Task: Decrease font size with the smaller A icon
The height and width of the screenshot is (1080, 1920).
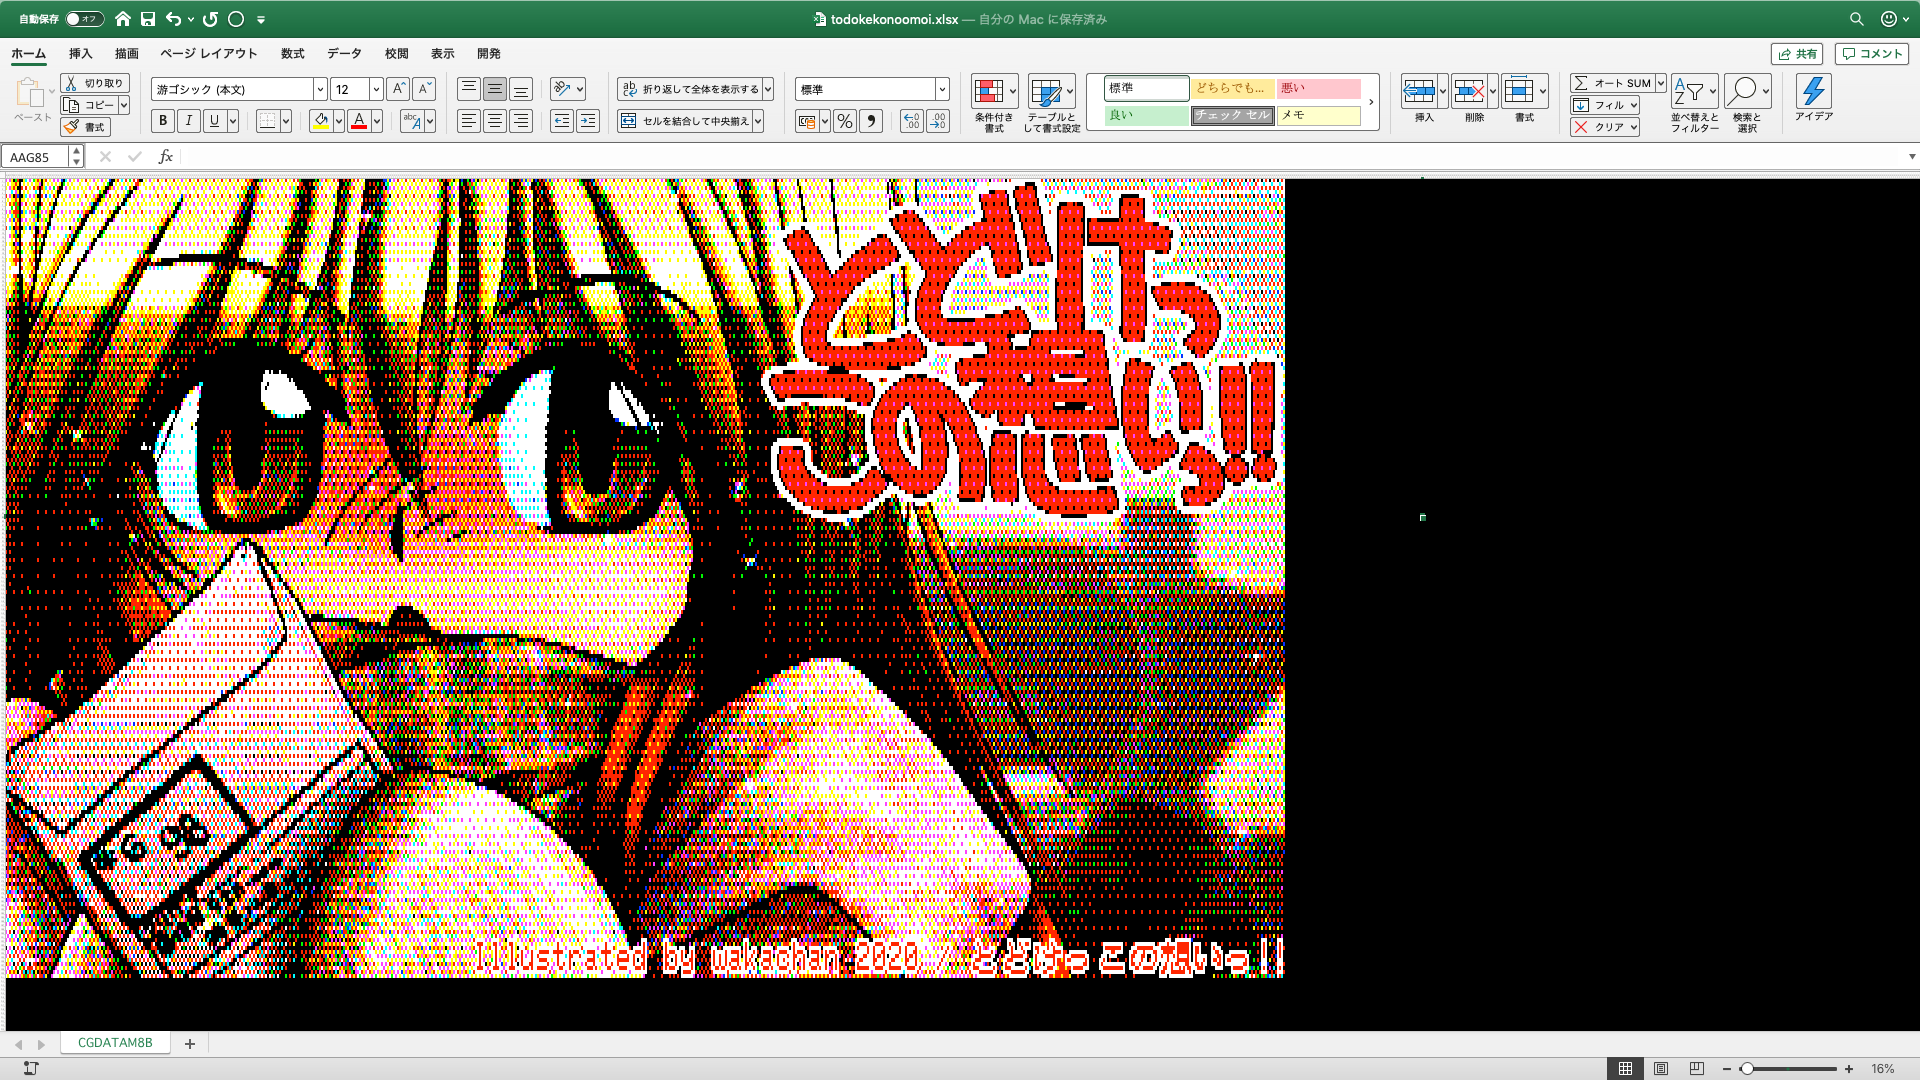Action: (424, 89)
